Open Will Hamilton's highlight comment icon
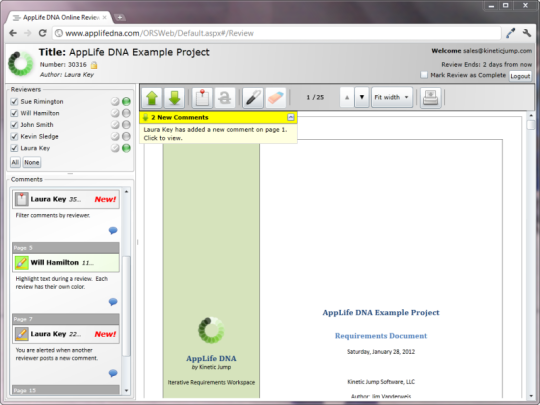 (x=21, y=263)
